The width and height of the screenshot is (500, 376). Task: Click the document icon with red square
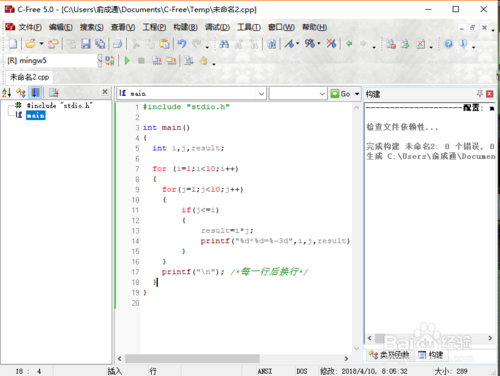[391, 44]
